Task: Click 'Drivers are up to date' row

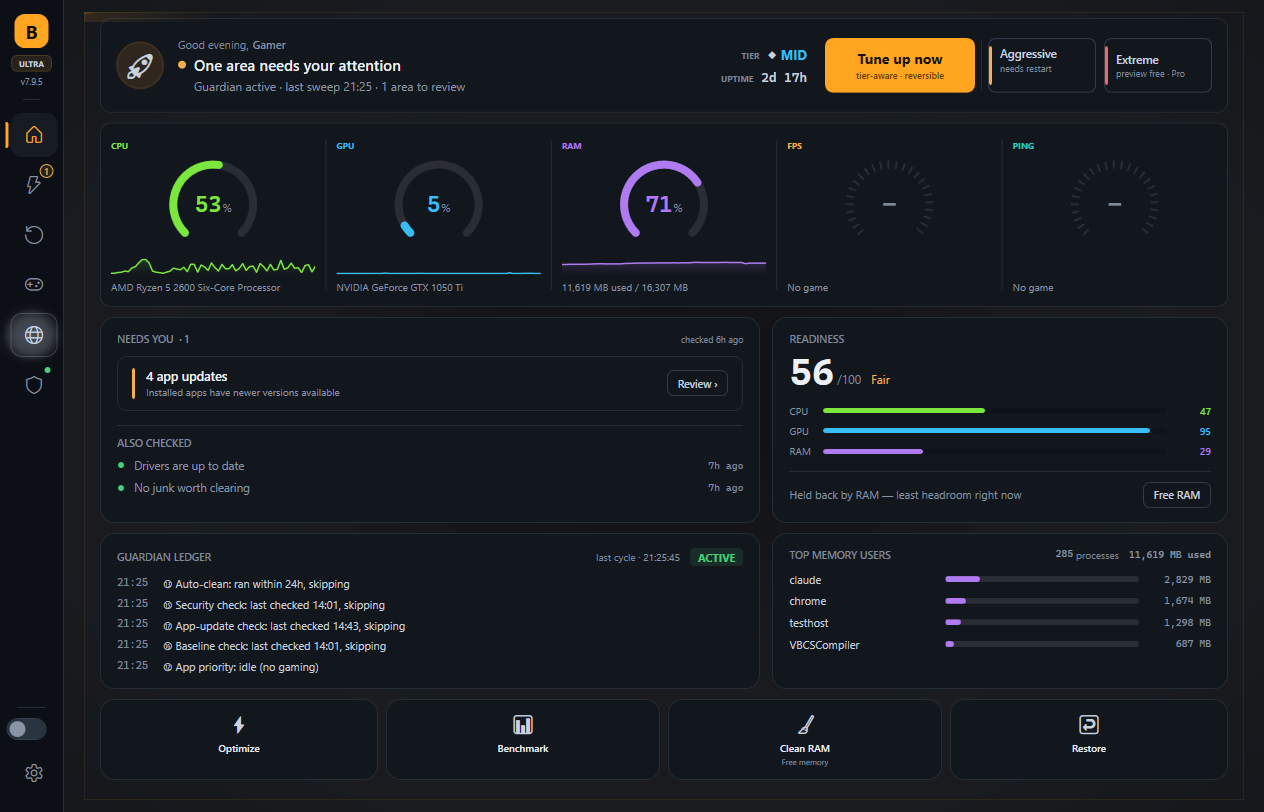Action: pos(430,466)
